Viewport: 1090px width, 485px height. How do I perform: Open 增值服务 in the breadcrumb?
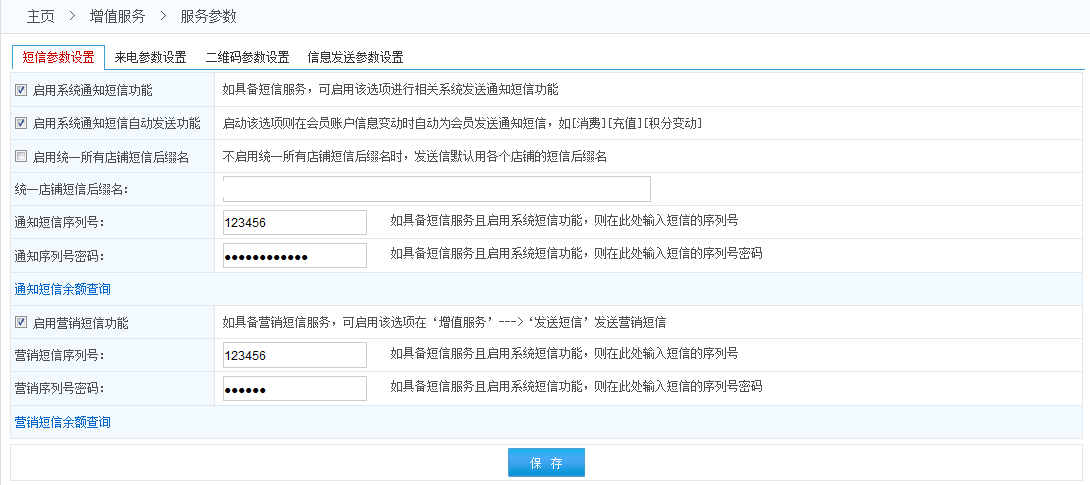[117, 16]
